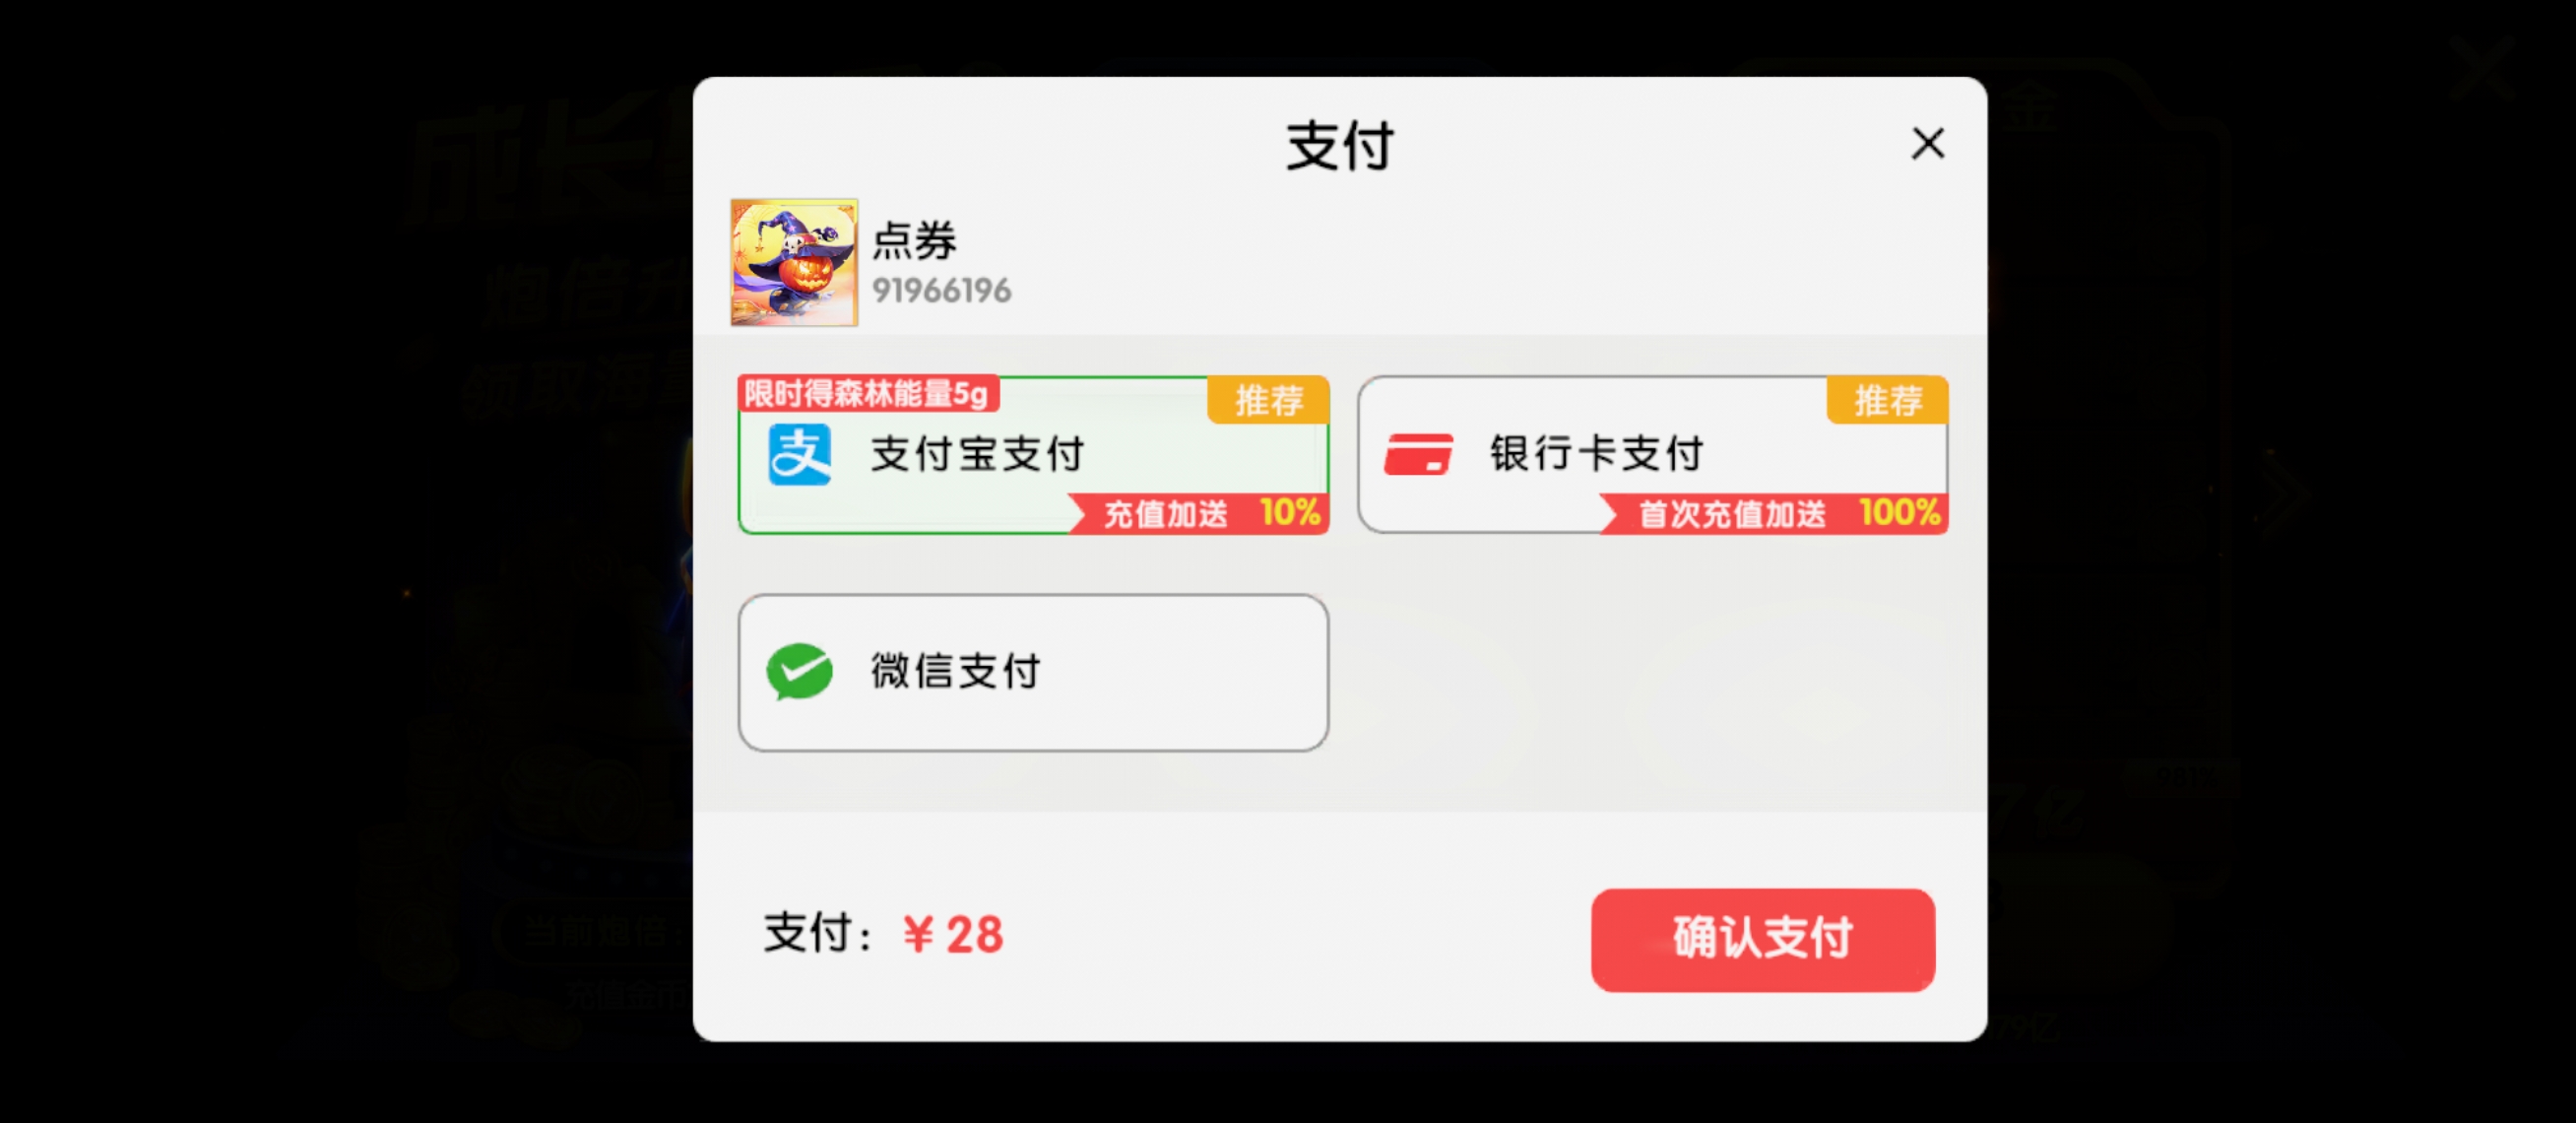
Task: Click the 首次充值加送 100% bonus ribbon
Action: (1774, 513)
